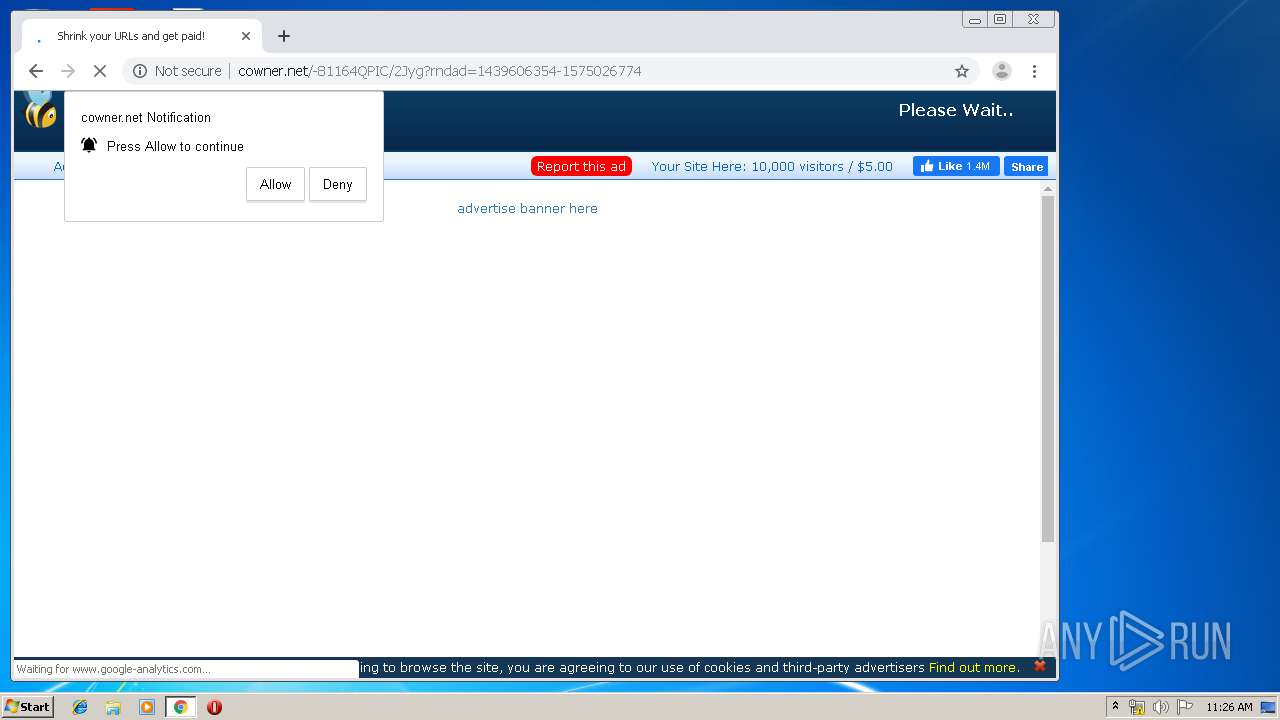
Task: Deny cowner.net notifications
Action: point(338,184)
